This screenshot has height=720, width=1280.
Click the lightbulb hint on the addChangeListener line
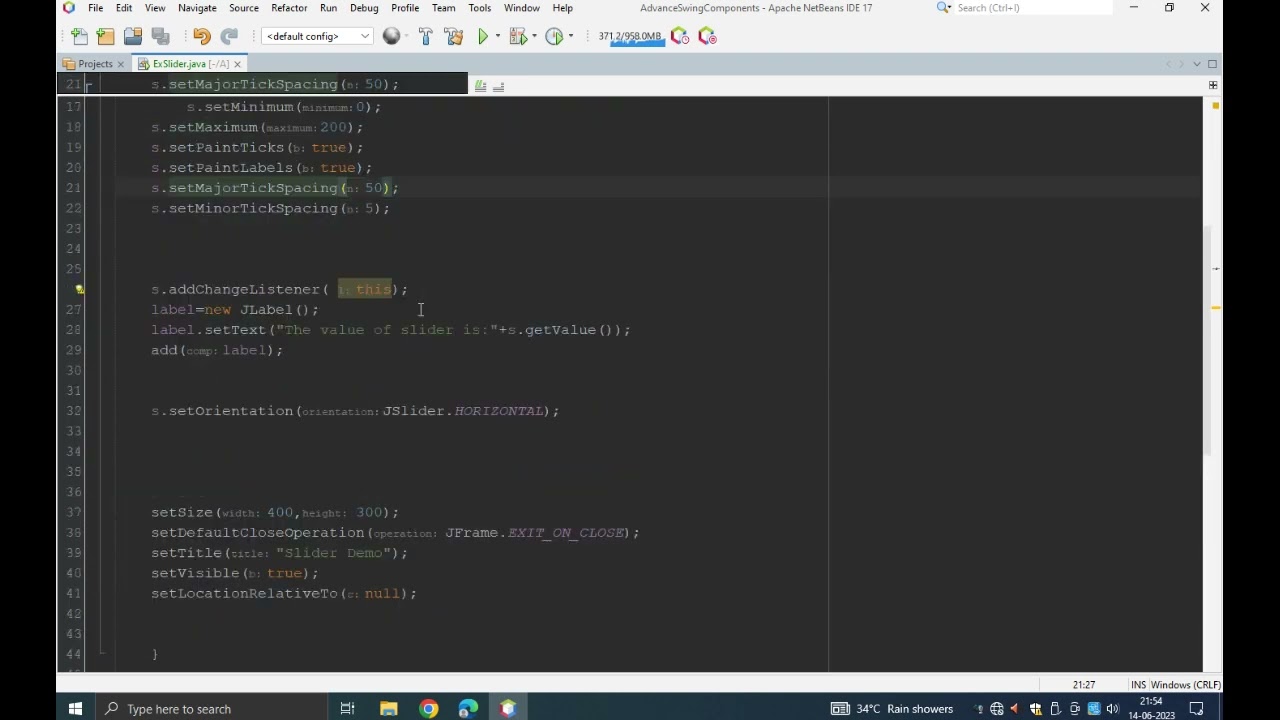coord(79,289)
